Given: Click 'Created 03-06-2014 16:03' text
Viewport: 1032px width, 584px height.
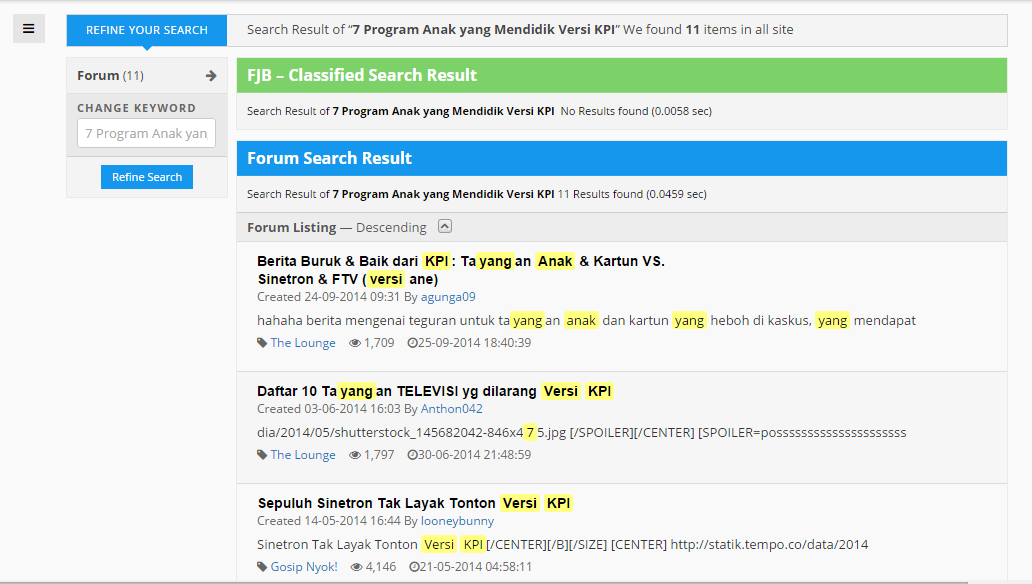Looking at the screenshot, I should click(x=328, y=409).
